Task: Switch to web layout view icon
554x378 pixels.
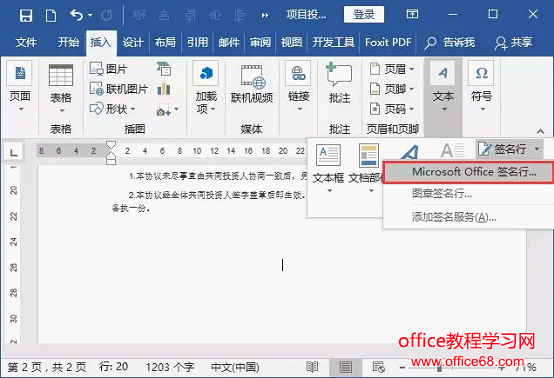Action: (x=379, y=367)
